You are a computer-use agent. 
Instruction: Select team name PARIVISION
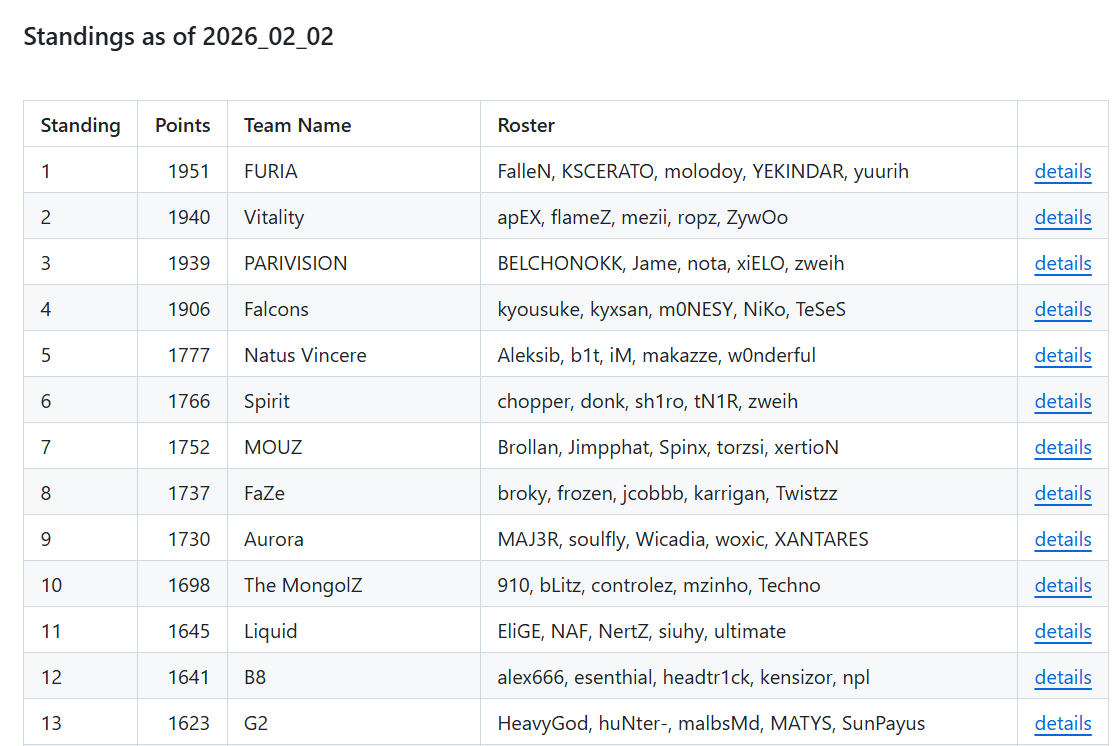pos(295,264)
